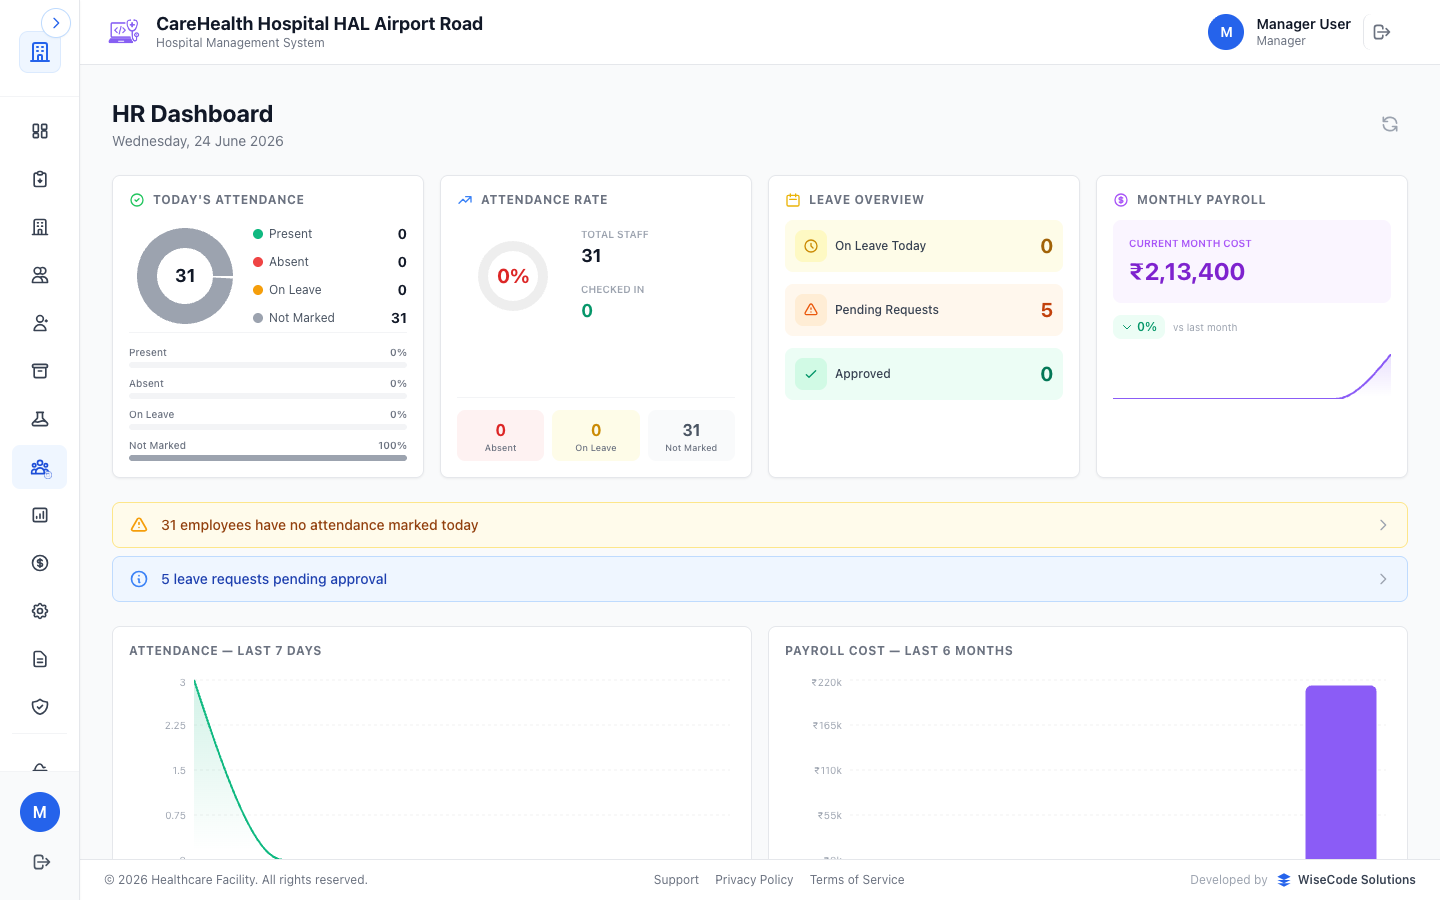Click the blue M avatar in sidebar bottom
The height and width of the screenshot is (900, 1440).
coord(40,812)
